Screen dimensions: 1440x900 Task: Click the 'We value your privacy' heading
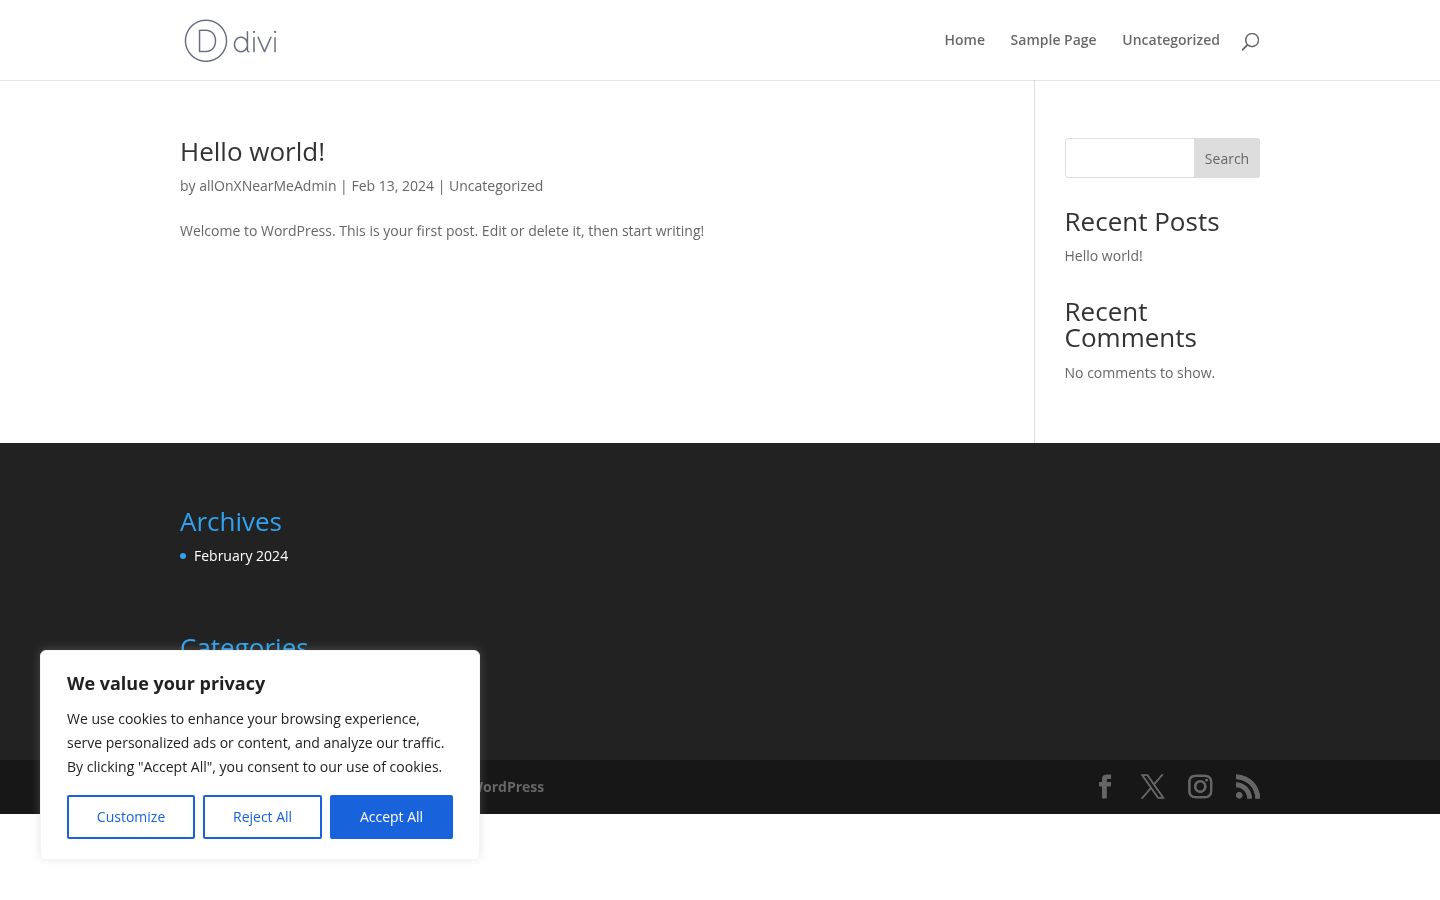click(x=166, y=684)
